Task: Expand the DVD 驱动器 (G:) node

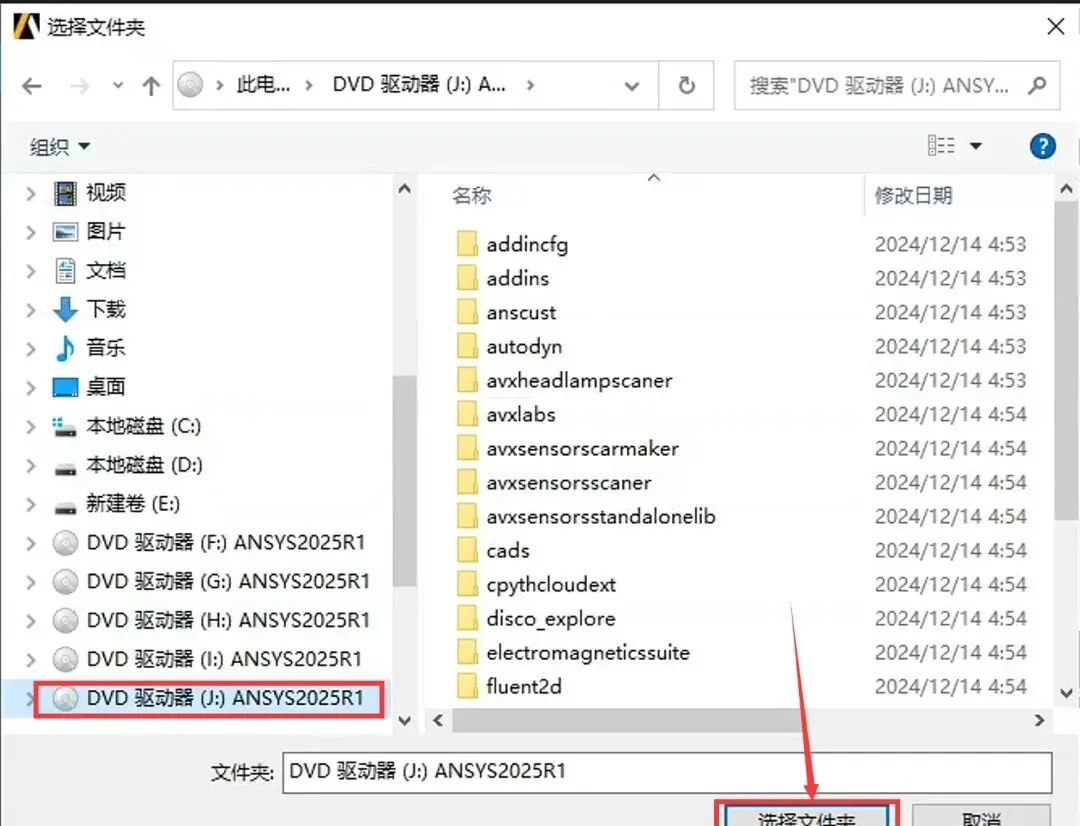Action: [30, 582]
